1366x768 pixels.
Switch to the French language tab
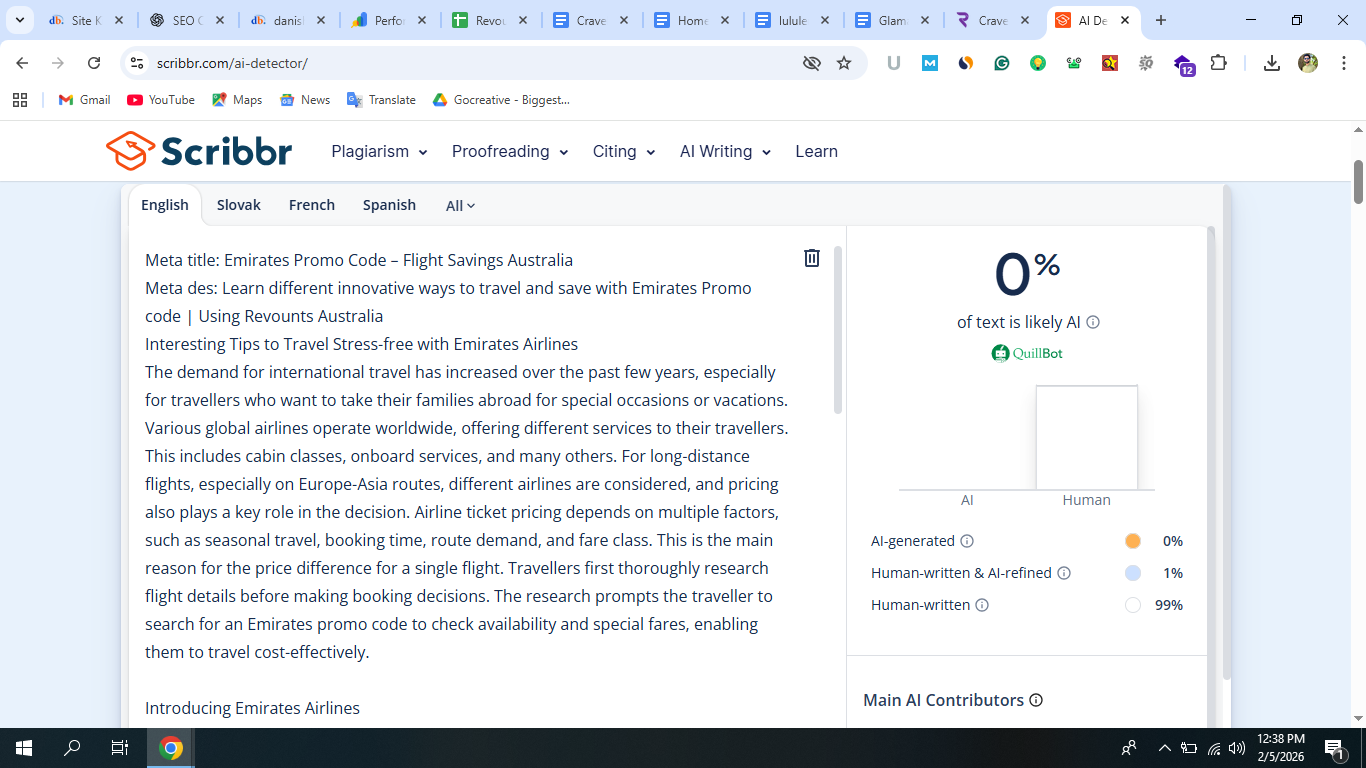click(x=312, y=205)
